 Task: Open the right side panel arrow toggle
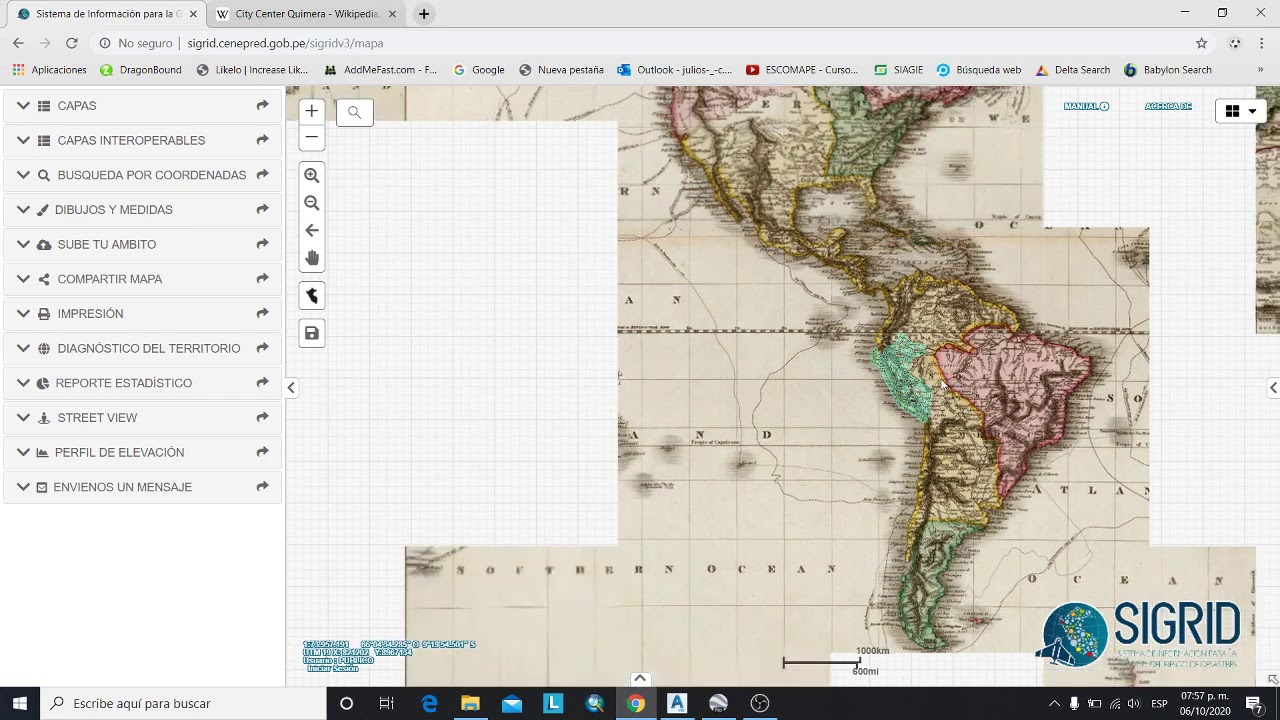pyautogui.click(x=1273, y=388)
